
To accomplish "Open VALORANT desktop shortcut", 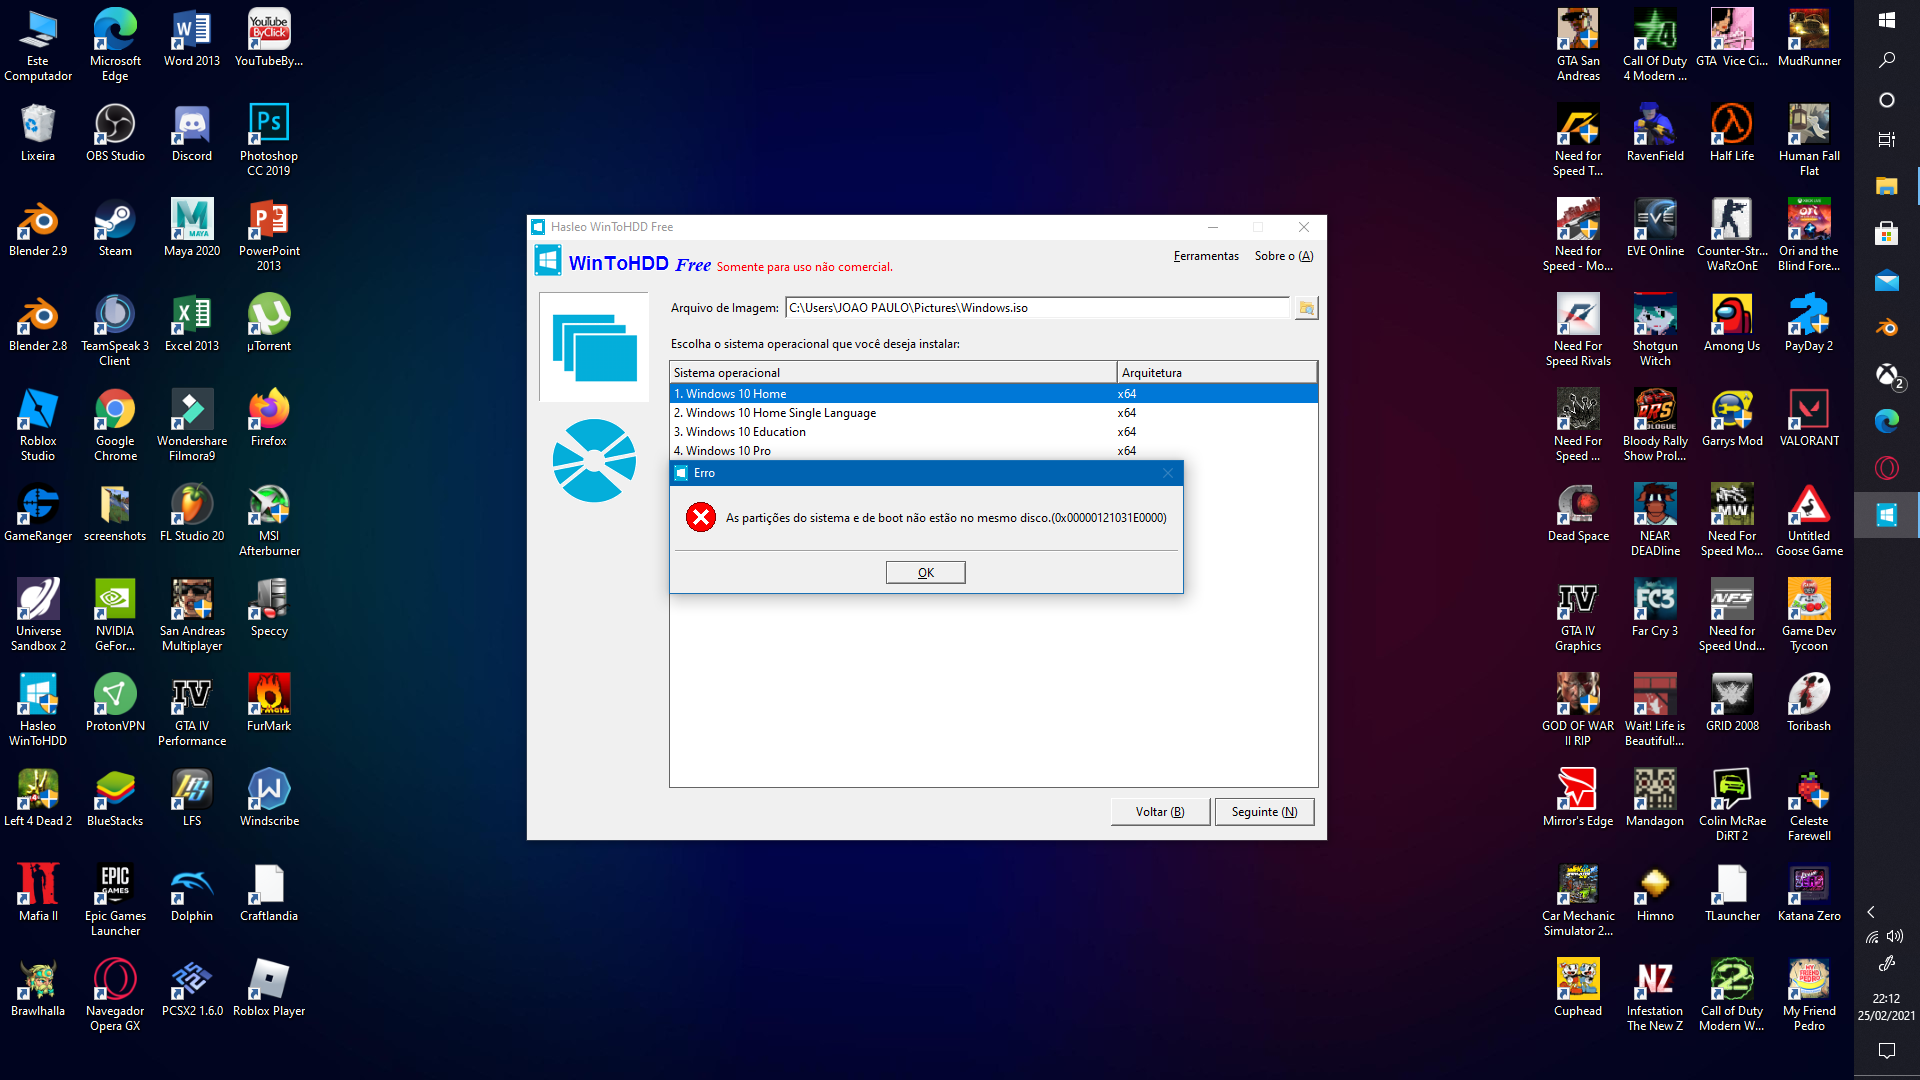I will [x=1809, y=419].
